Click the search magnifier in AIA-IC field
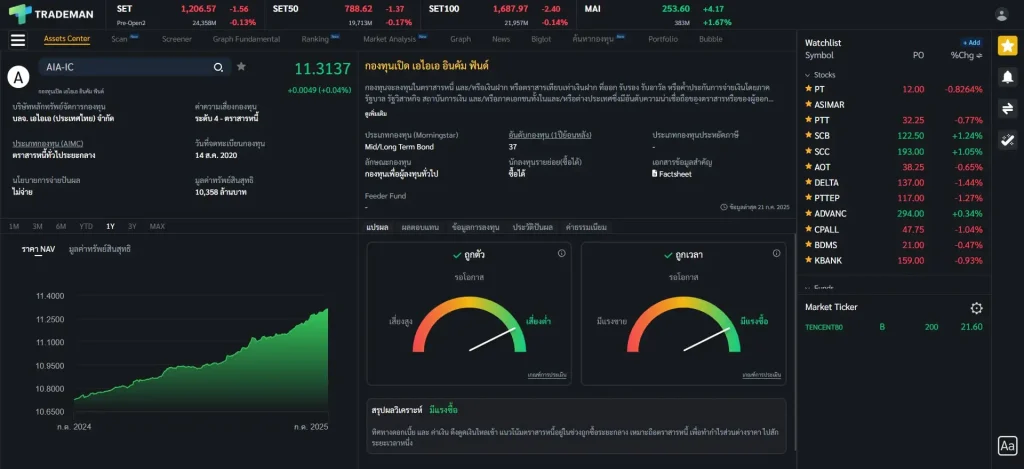The image size is (1024, 469). (x=218, y=67)
